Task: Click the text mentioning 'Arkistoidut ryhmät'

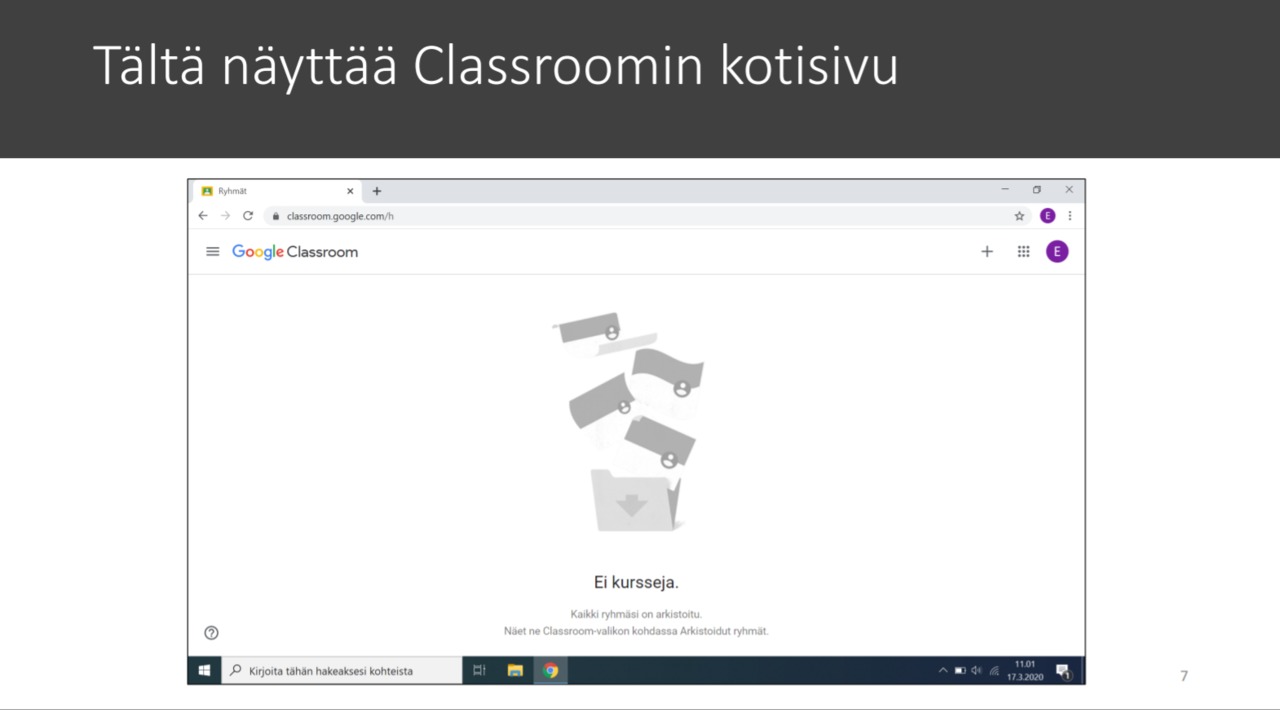Action: tap(636, 631)
